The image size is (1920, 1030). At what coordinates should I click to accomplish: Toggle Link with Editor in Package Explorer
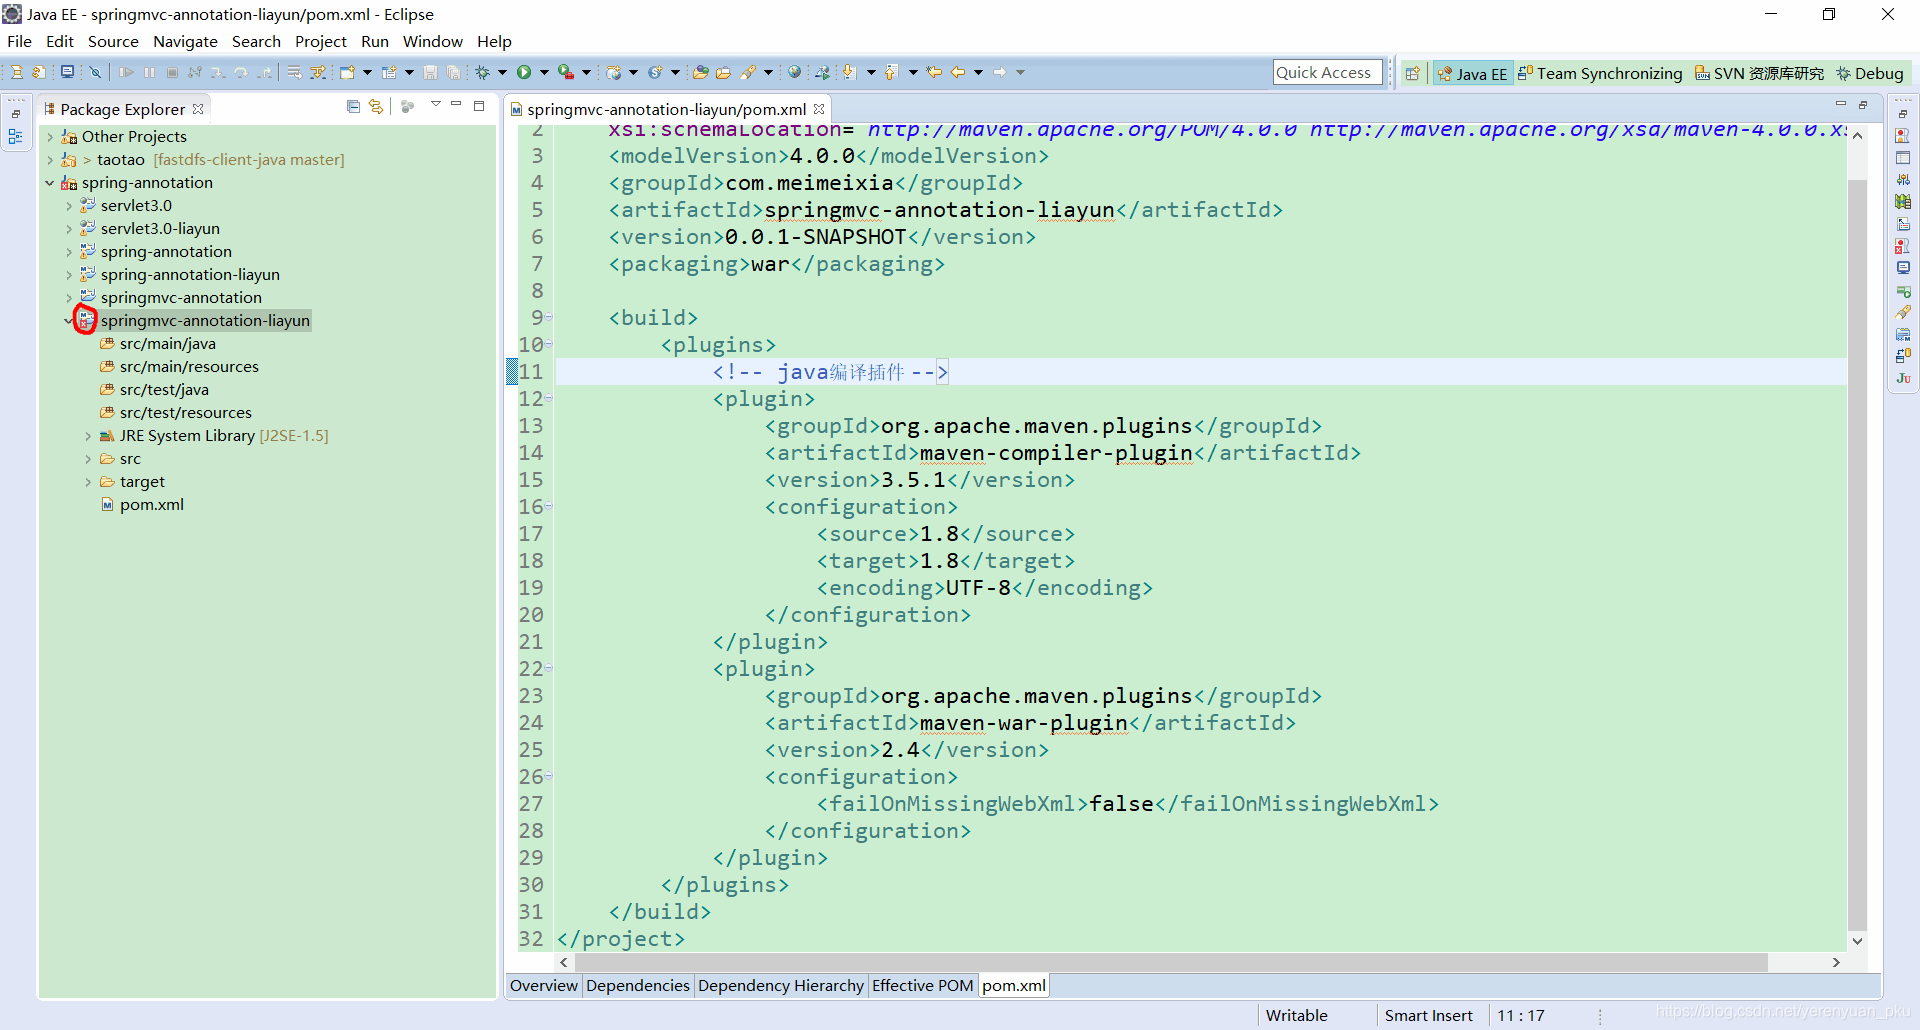coord(376,106)
